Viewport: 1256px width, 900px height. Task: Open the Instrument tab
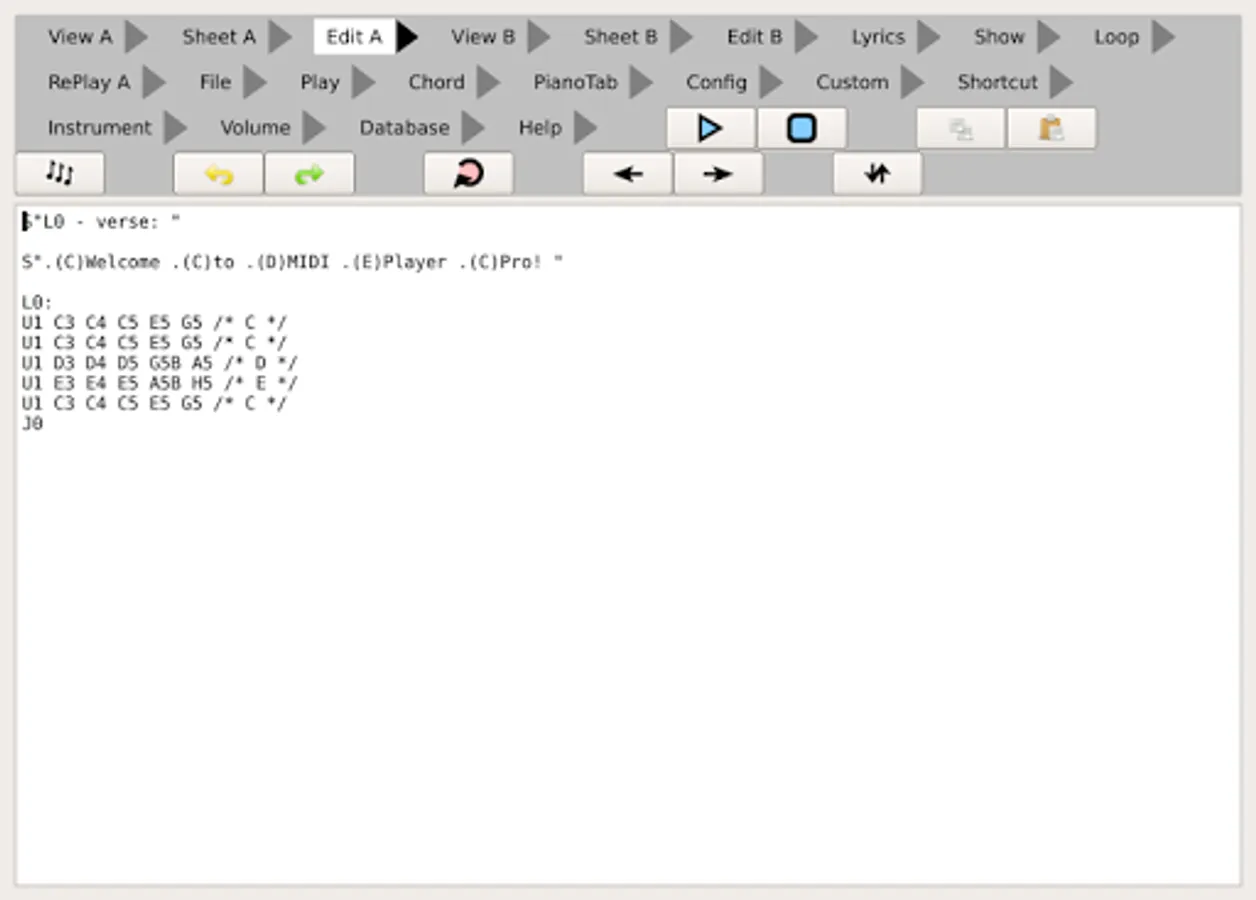coord(100,128)
